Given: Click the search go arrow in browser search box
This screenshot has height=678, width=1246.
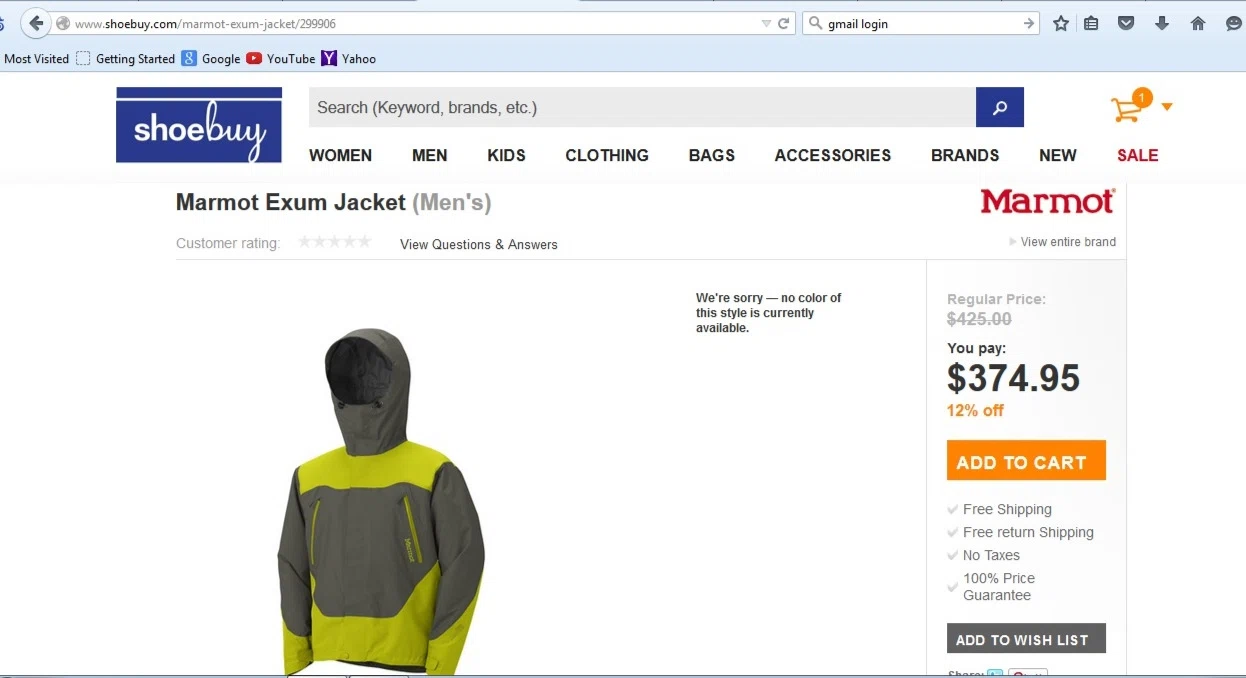Looking at the screenshot, I should coord(1029,24).
